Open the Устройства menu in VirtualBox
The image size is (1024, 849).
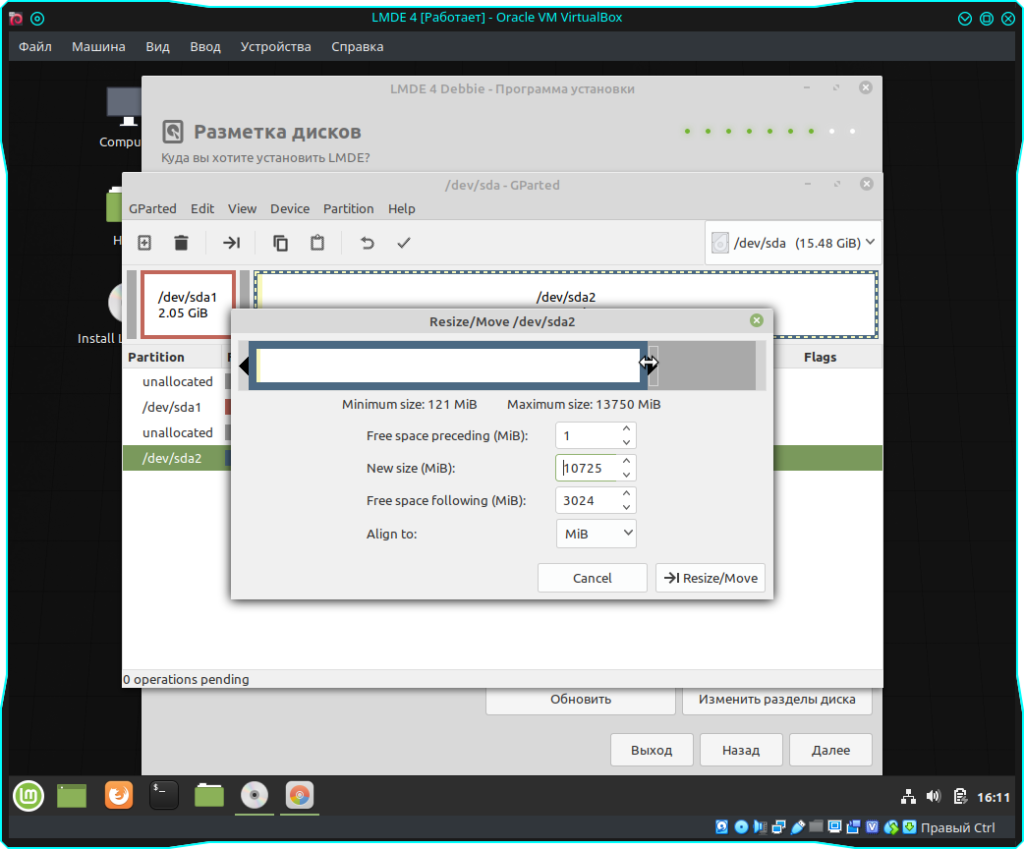(276, 46)
